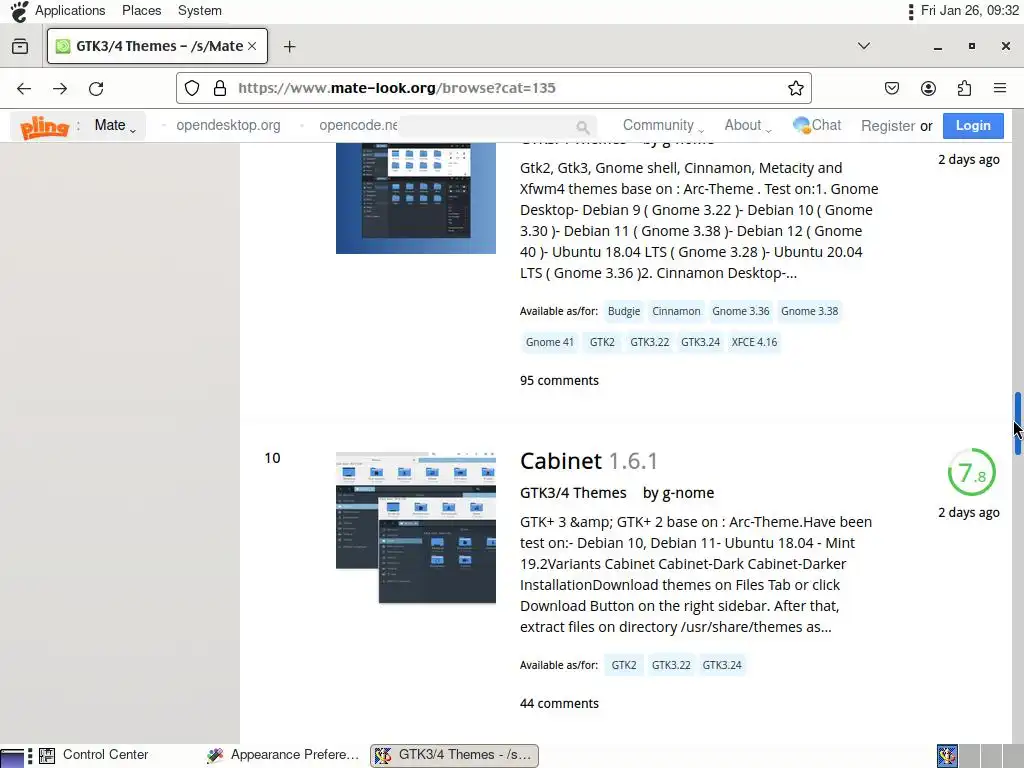Open the Firefox account icon
The width and height of the screenshot is (1024, 768).
coord(928,88)
